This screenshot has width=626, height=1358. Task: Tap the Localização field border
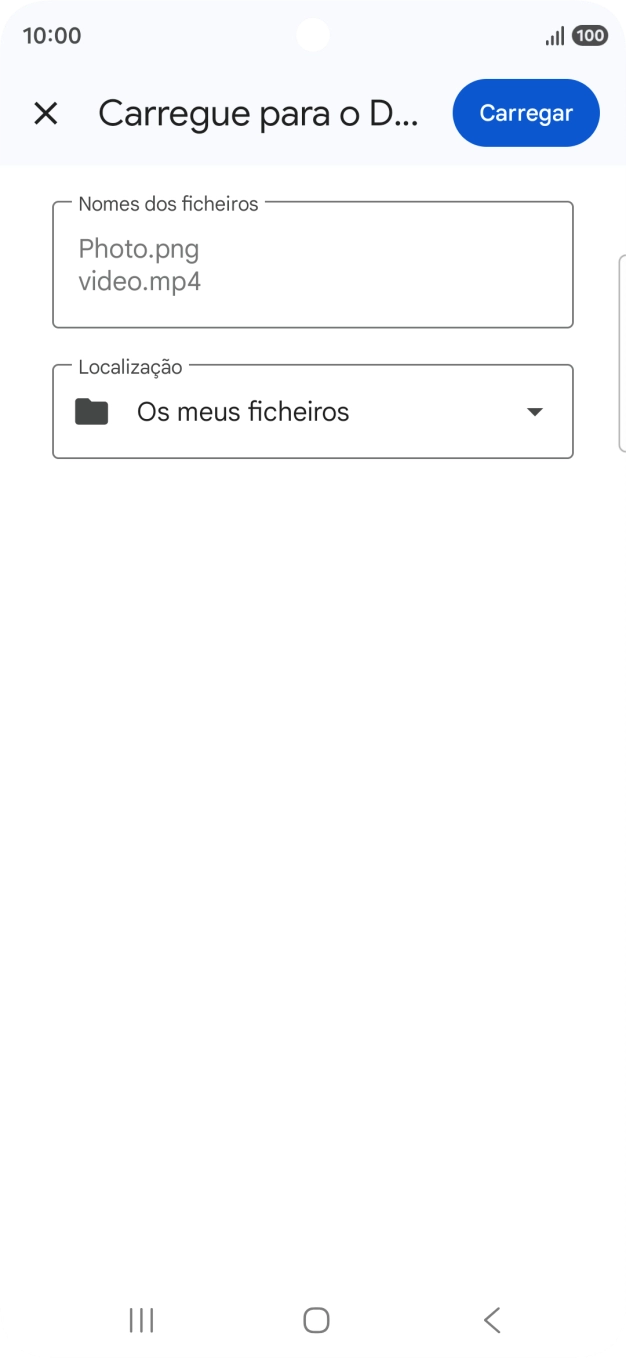(x=312, y=459)
